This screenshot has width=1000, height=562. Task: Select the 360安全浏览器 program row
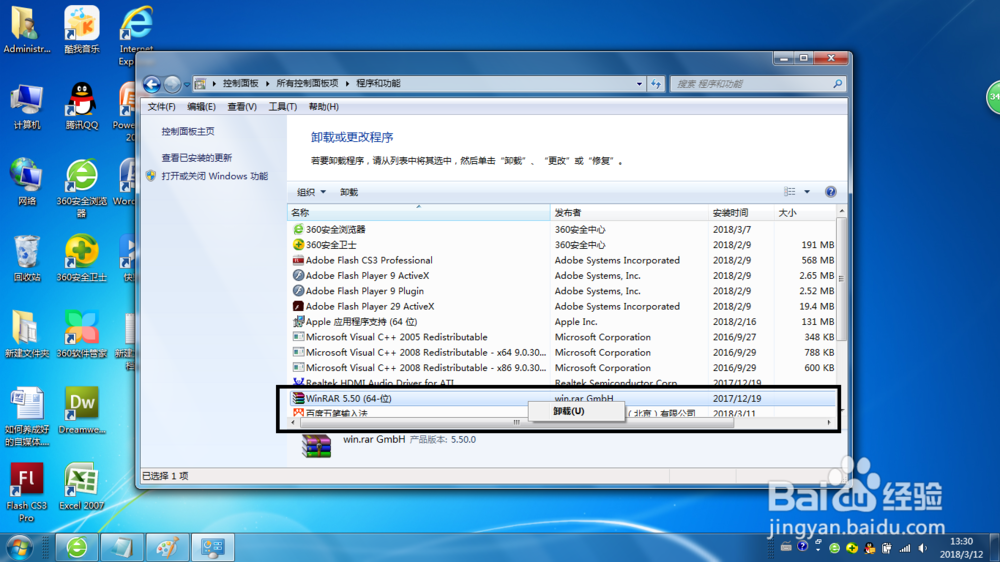pyautogui.click(x=562, y=230)
